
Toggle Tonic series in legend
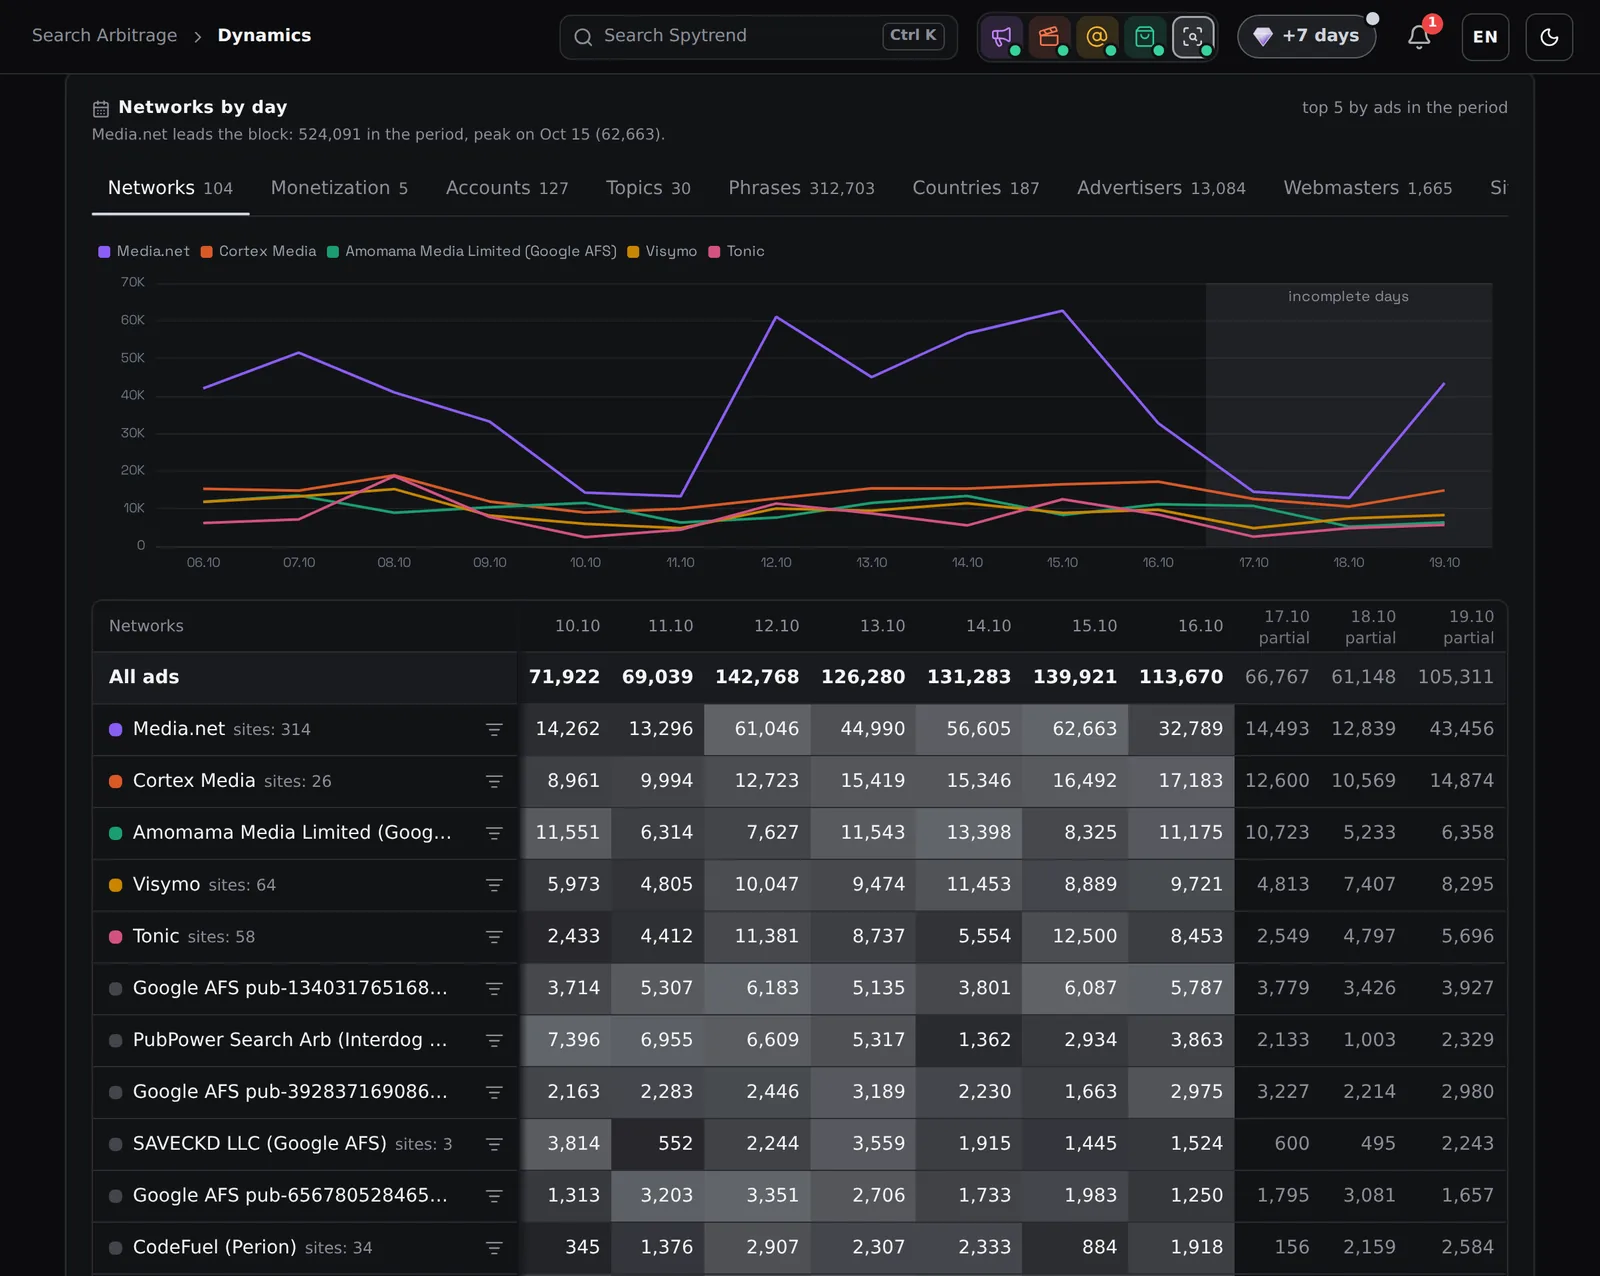pos(737,251)
